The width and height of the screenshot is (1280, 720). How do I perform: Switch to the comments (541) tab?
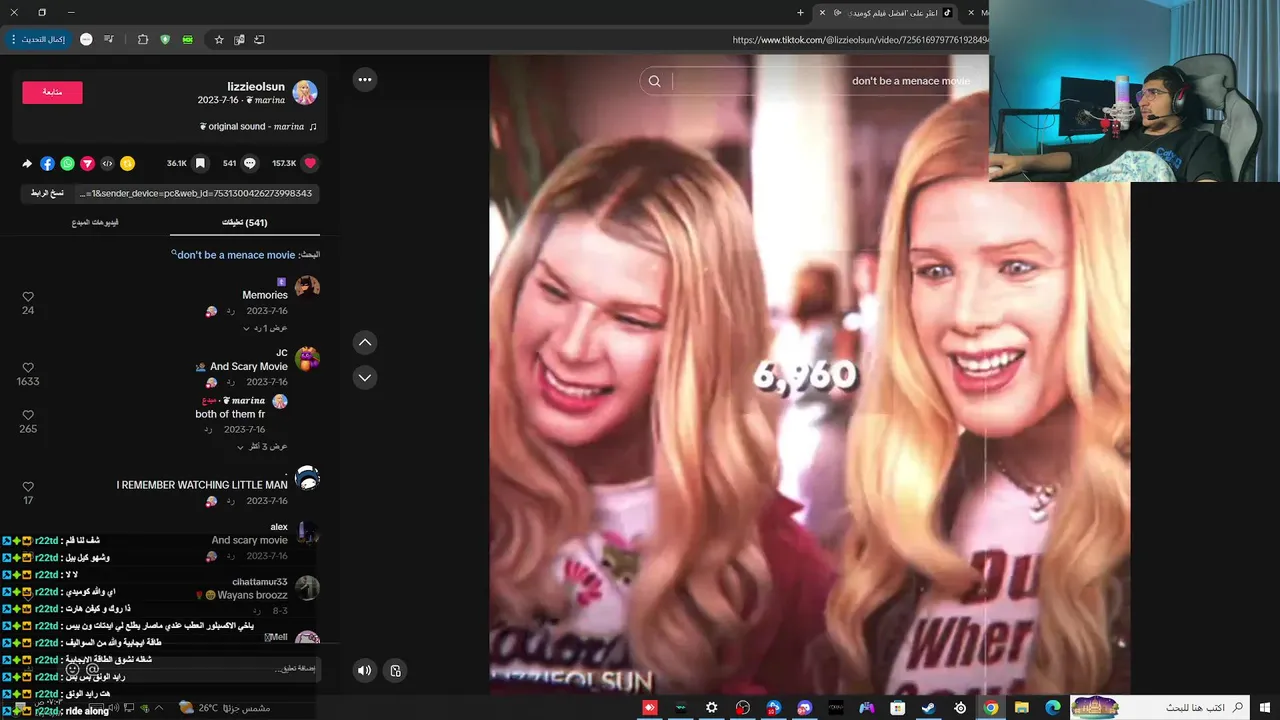pyautogui.click(x=245, y=222)
